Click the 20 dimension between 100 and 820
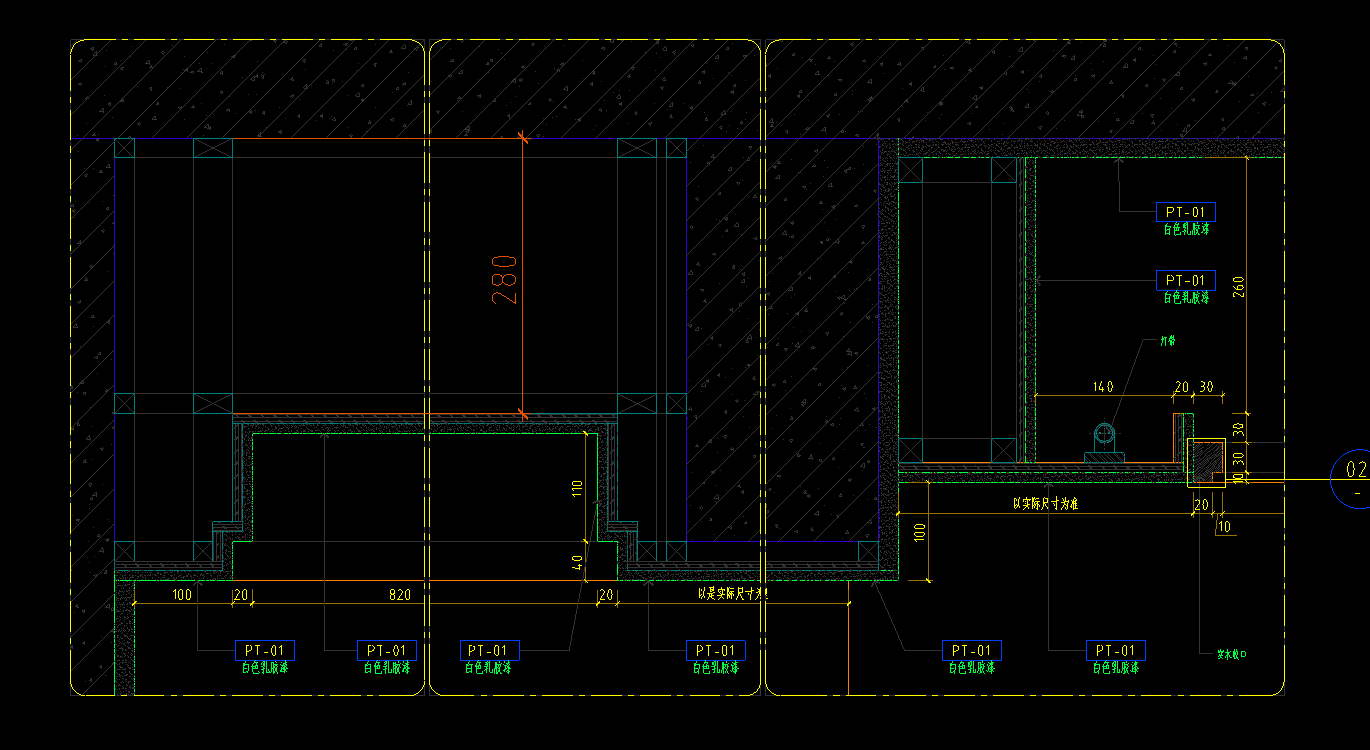 [x=241, y=595]
